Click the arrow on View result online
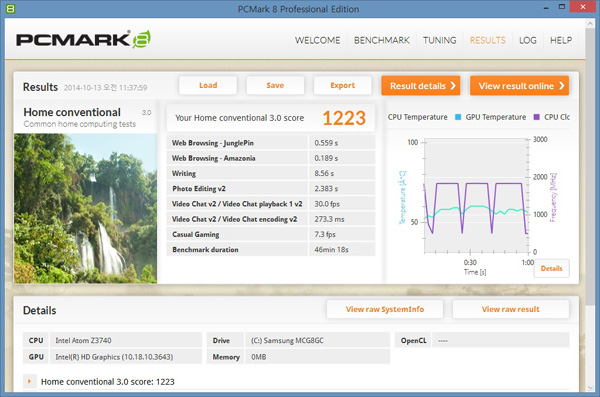The image size is (600, 397). pyautogui.click(x=561, y=86)
